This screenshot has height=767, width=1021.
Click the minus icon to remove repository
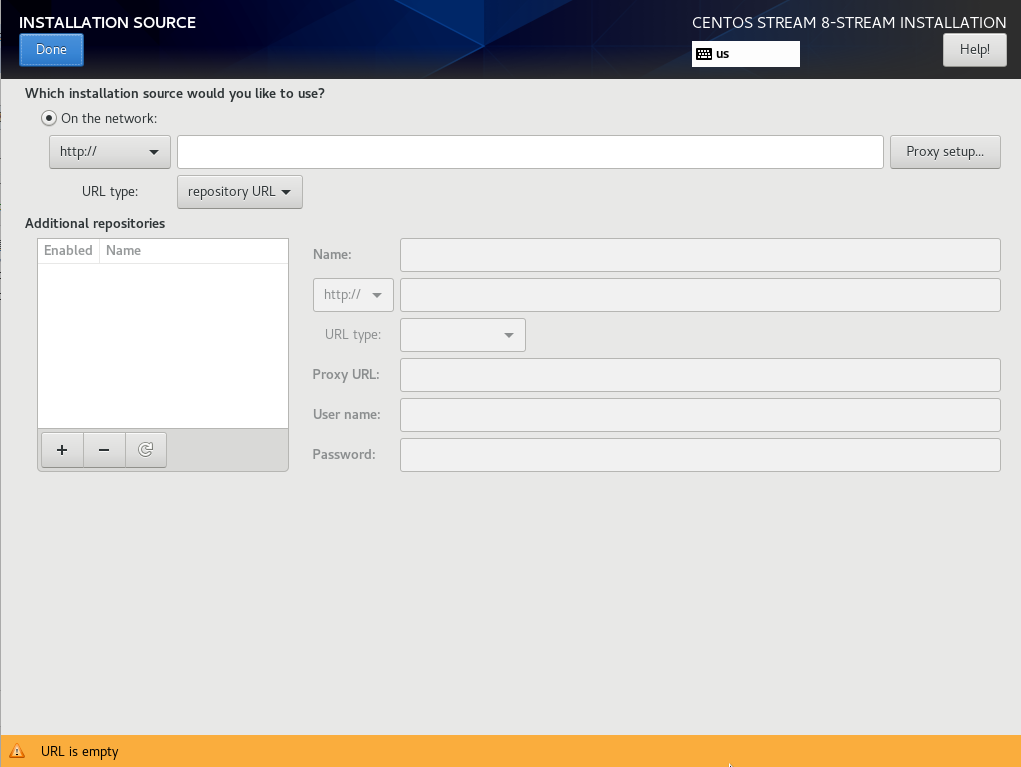[x=104, y=450]
